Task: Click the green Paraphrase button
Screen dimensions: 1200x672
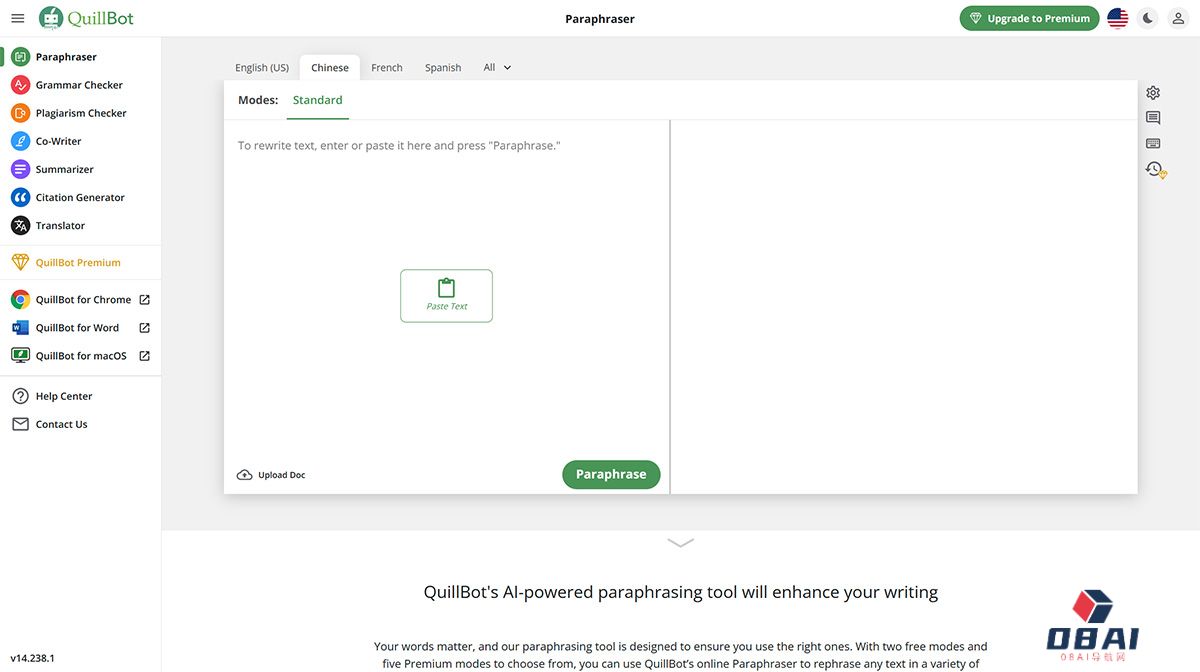Action: (611, 474)
